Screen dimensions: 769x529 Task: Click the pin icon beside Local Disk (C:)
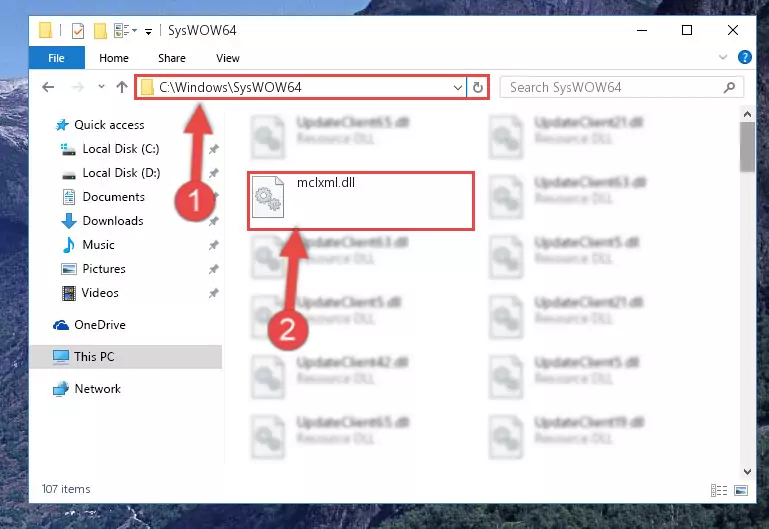click(213, 149)
